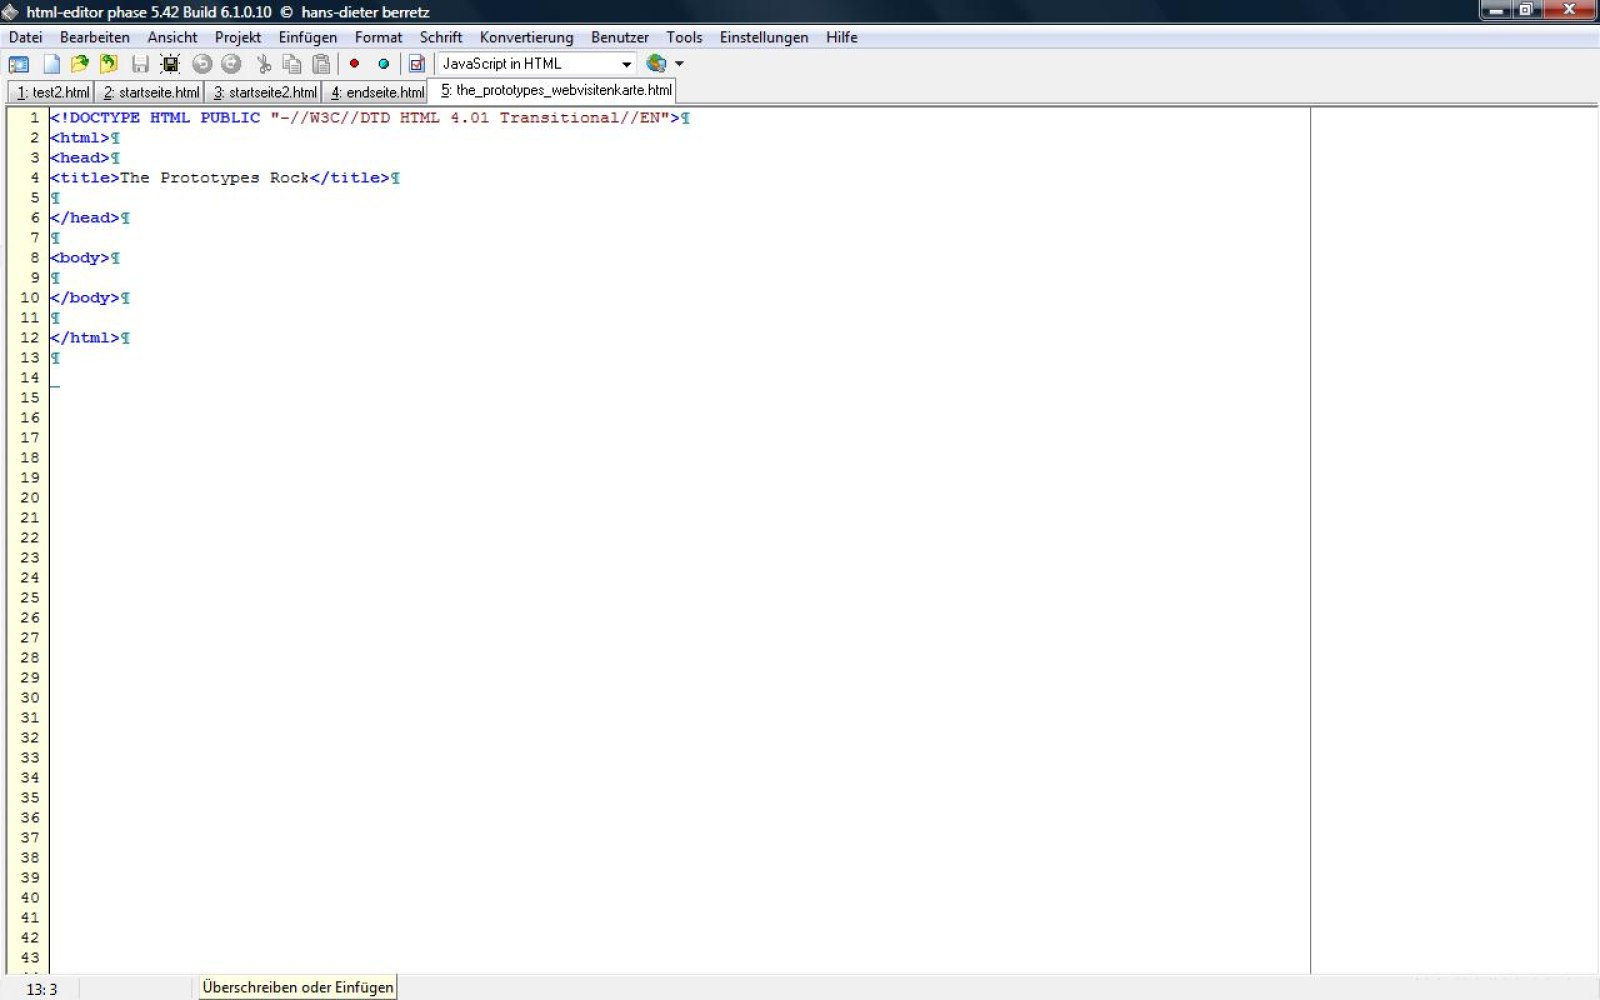This screenshot has height=1000, width=1600.
Task: Click the 'Überschreiben oder Einfügen' status label
Action: (x=298, y=987)
